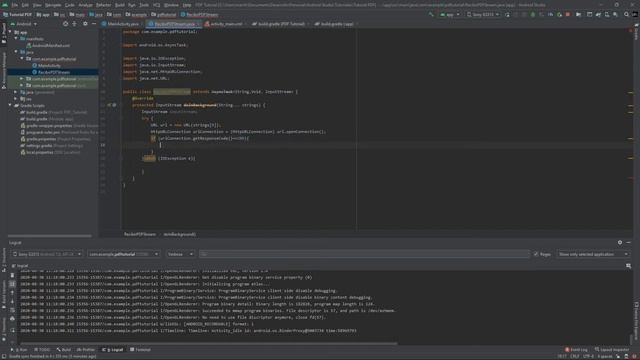Collapse the Gradle Scripts node
This screenshot has width=640, height=360.
10,105
